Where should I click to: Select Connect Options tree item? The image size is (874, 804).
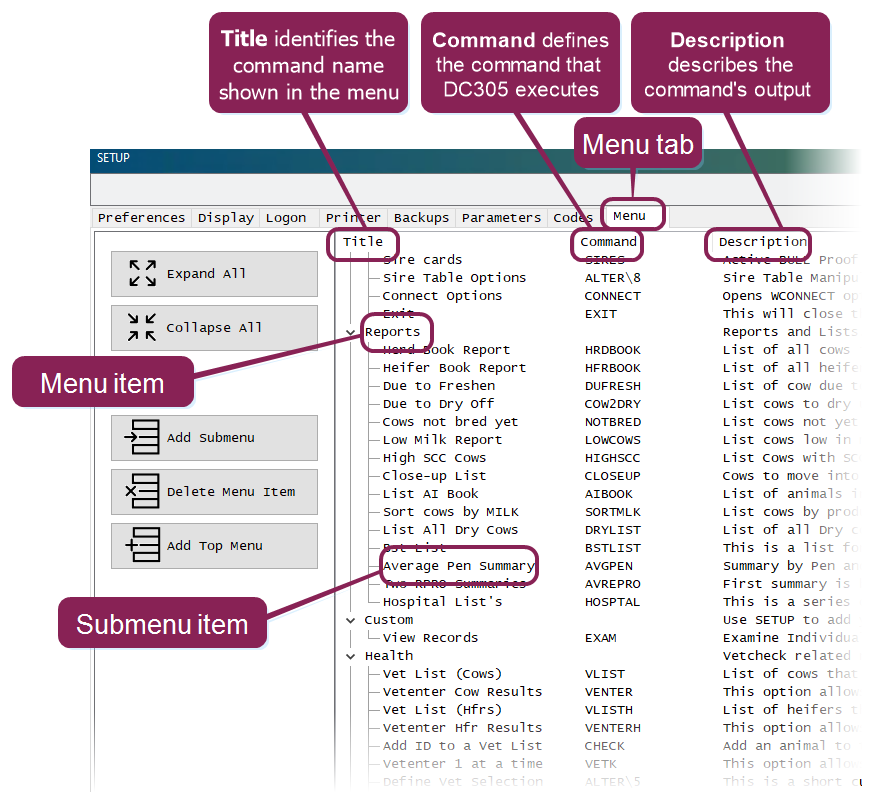click(x=442, y=296)
